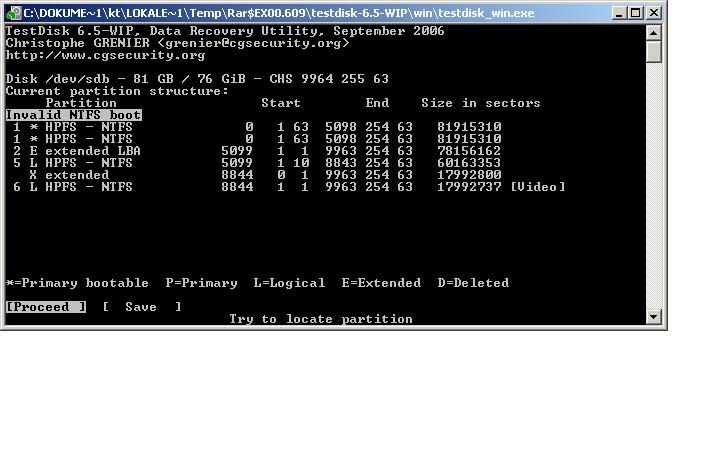
Task: Click the sector size value 60163353
Action: [469, 163]
